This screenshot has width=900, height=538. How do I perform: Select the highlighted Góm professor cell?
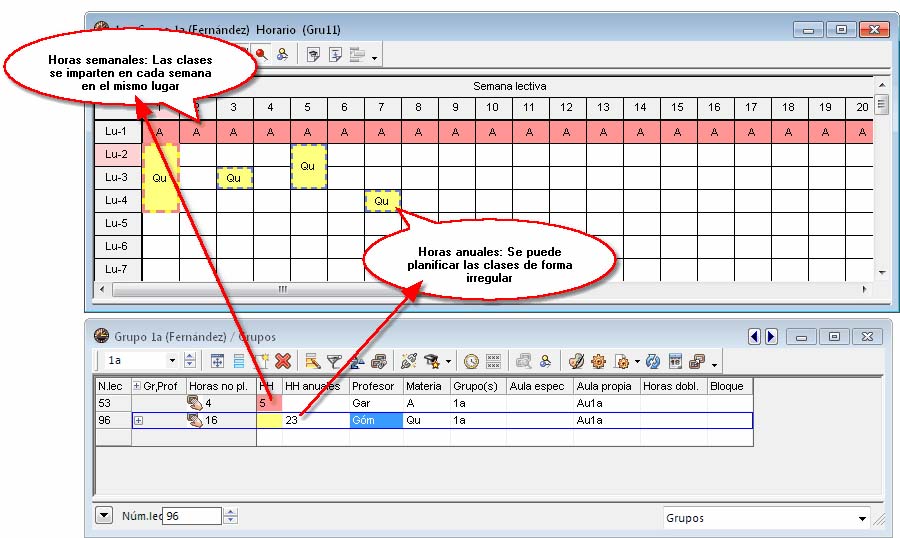coord(376,420)
